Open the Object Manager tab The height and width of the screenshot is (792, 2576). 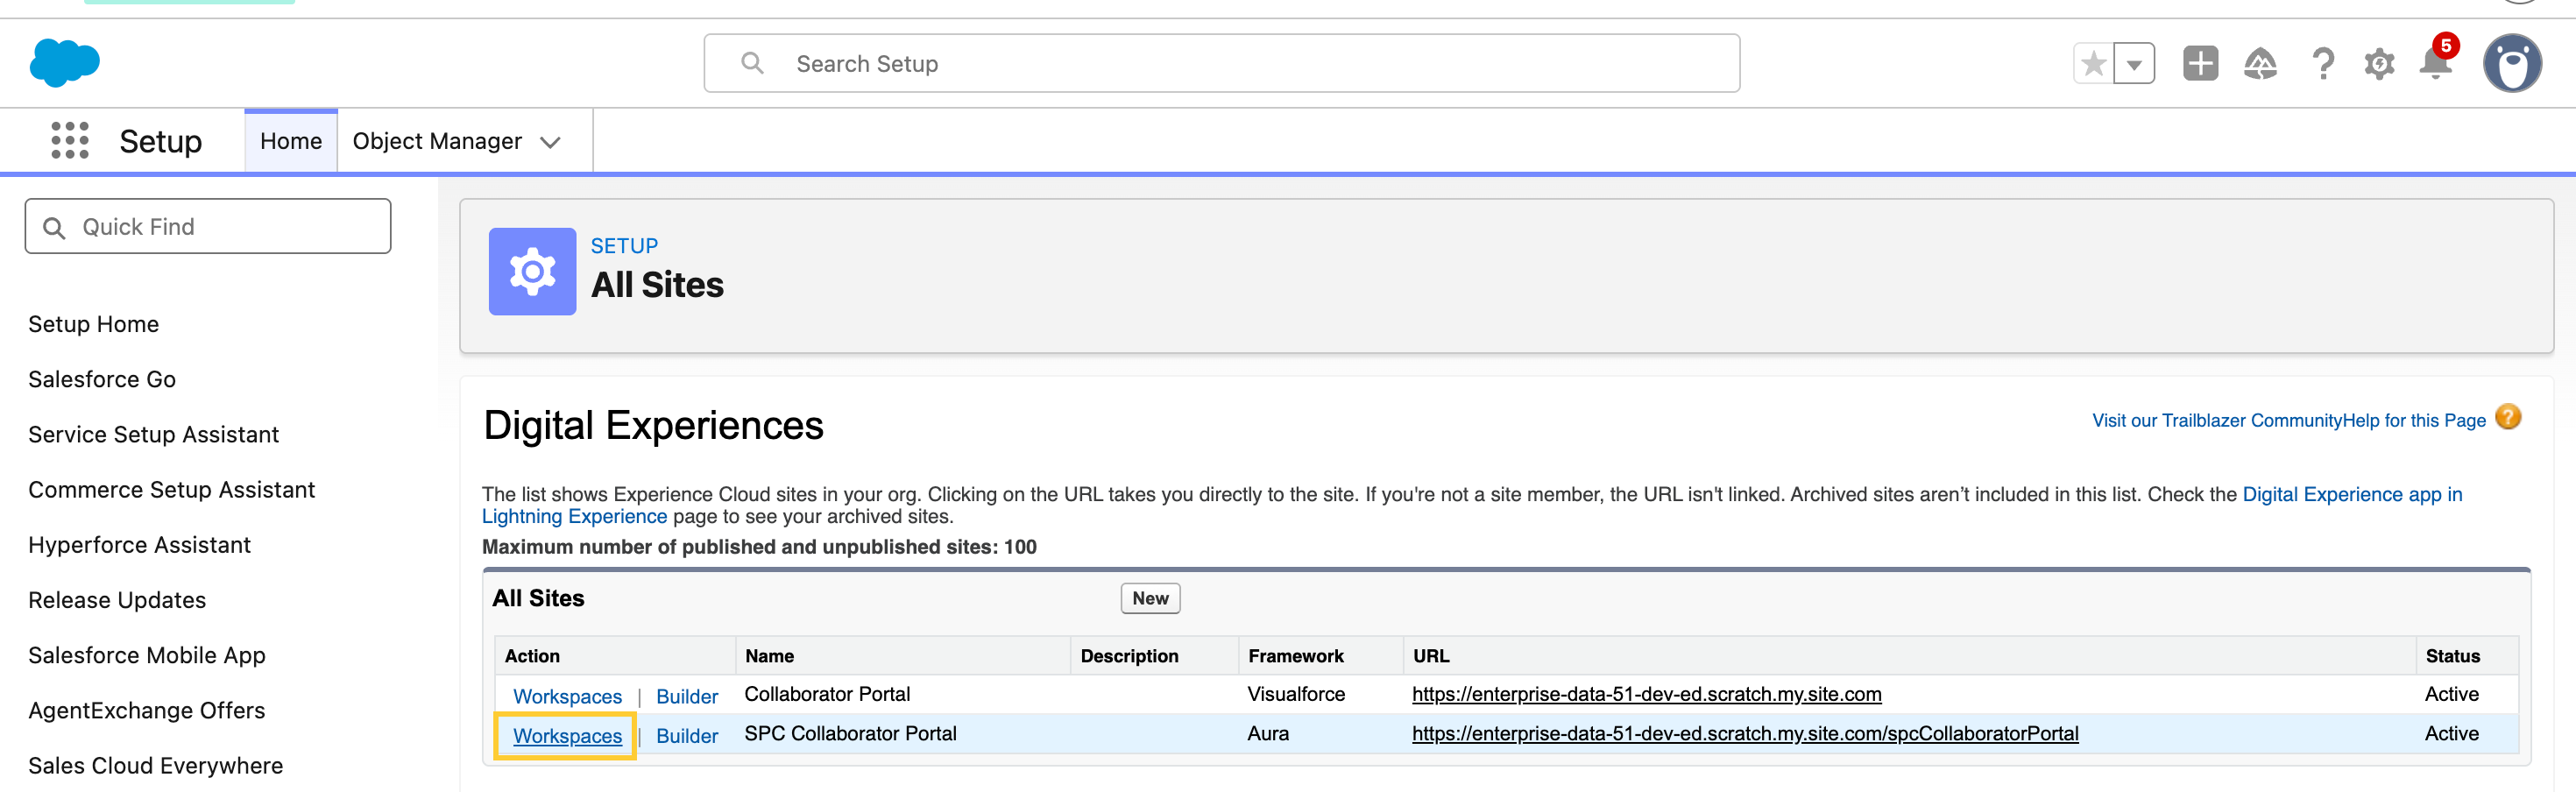[x=437, y=141]
